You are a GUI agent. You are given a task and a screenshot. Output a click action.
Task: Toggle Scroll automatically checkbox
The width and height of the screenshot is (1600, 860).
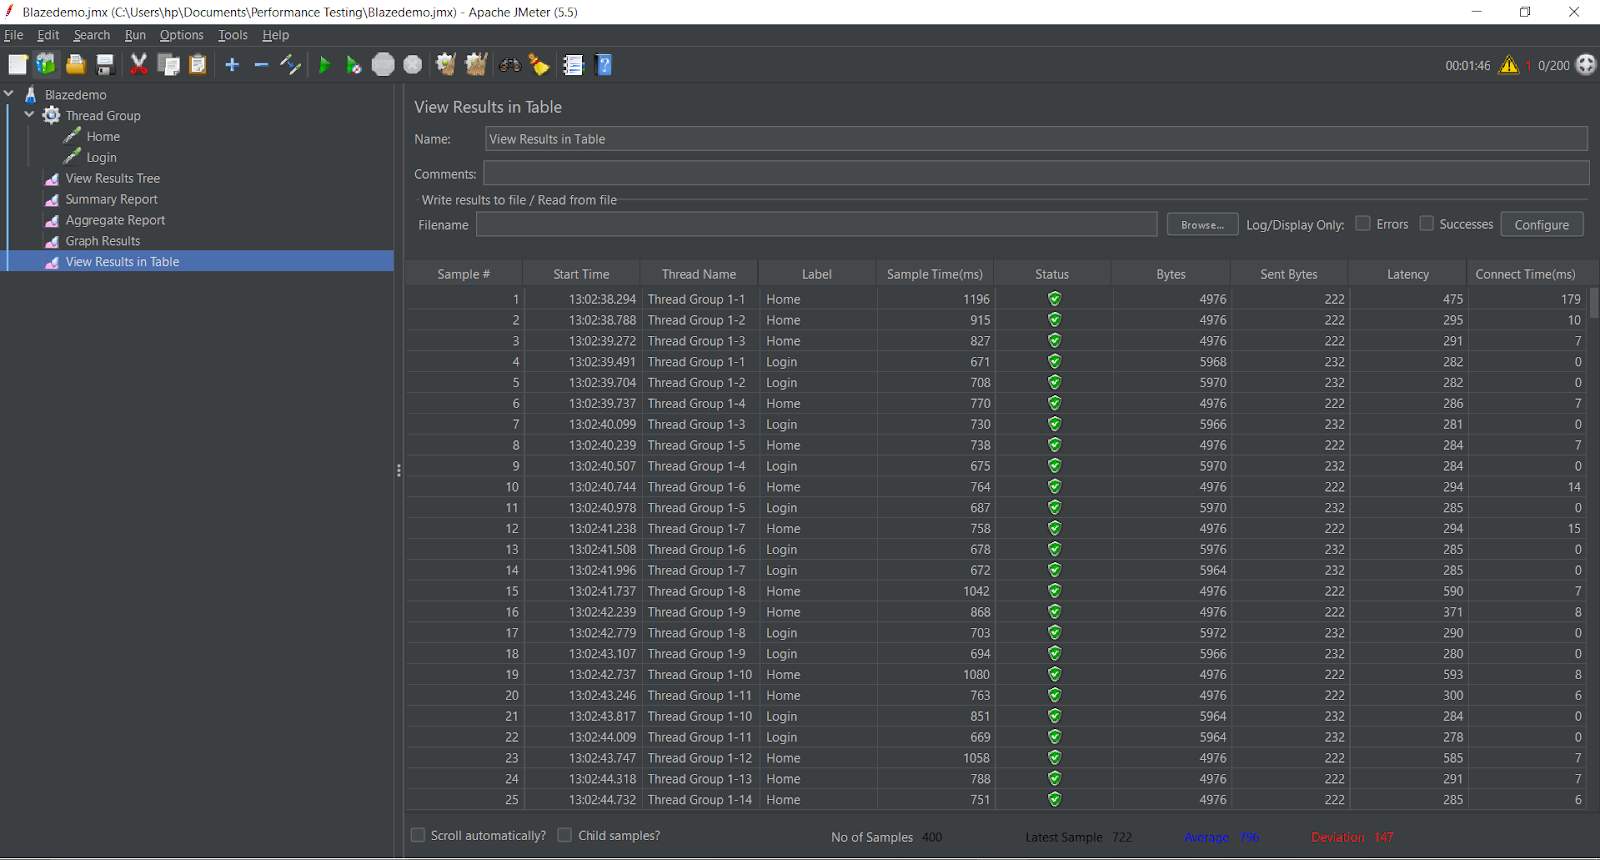418,835
